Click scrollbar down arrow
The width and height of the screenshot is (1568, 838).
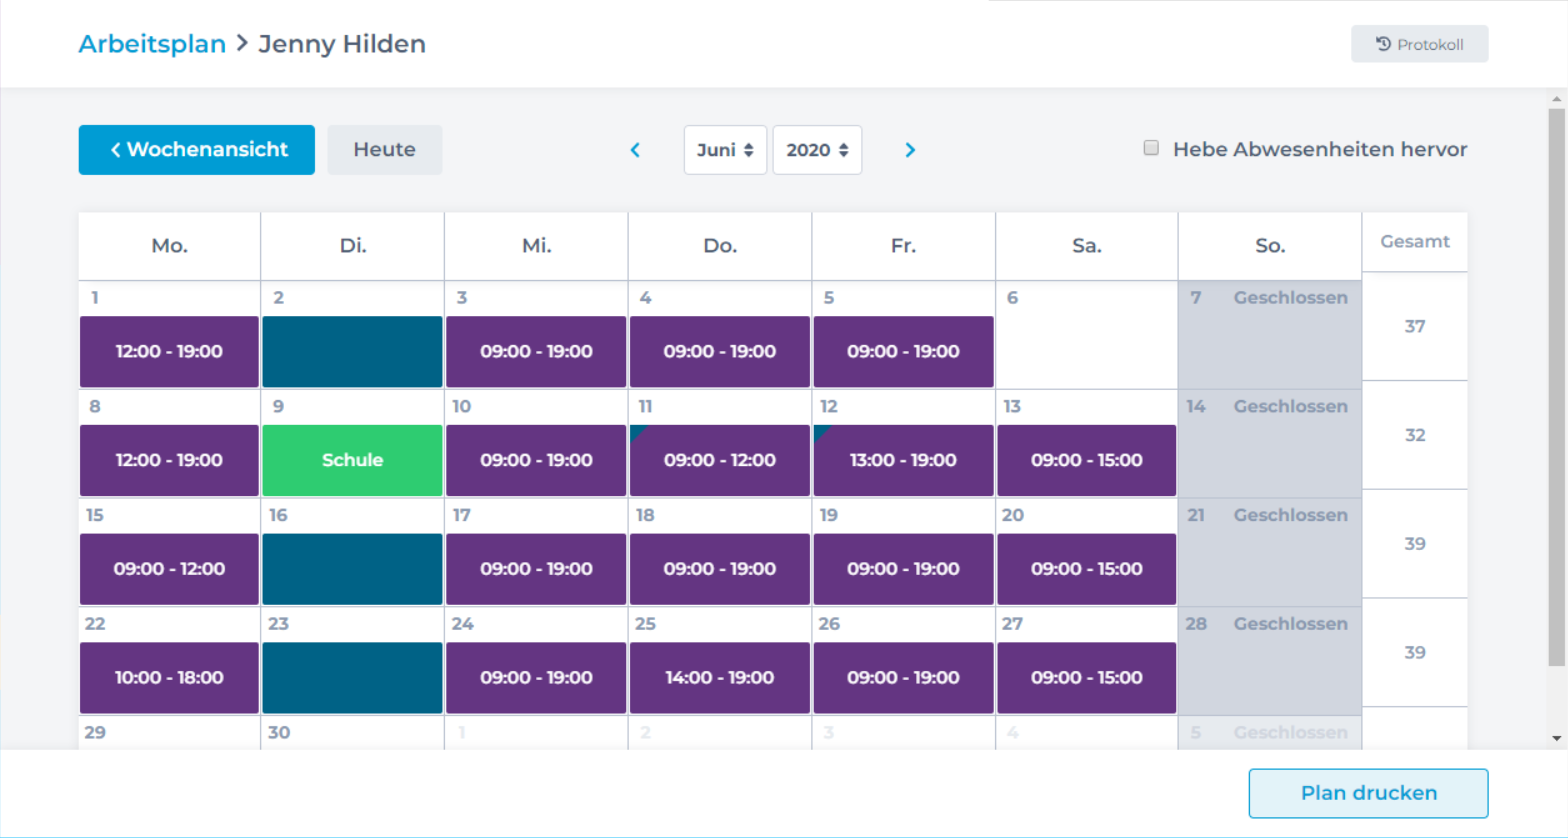click(x=1556, y=738)
